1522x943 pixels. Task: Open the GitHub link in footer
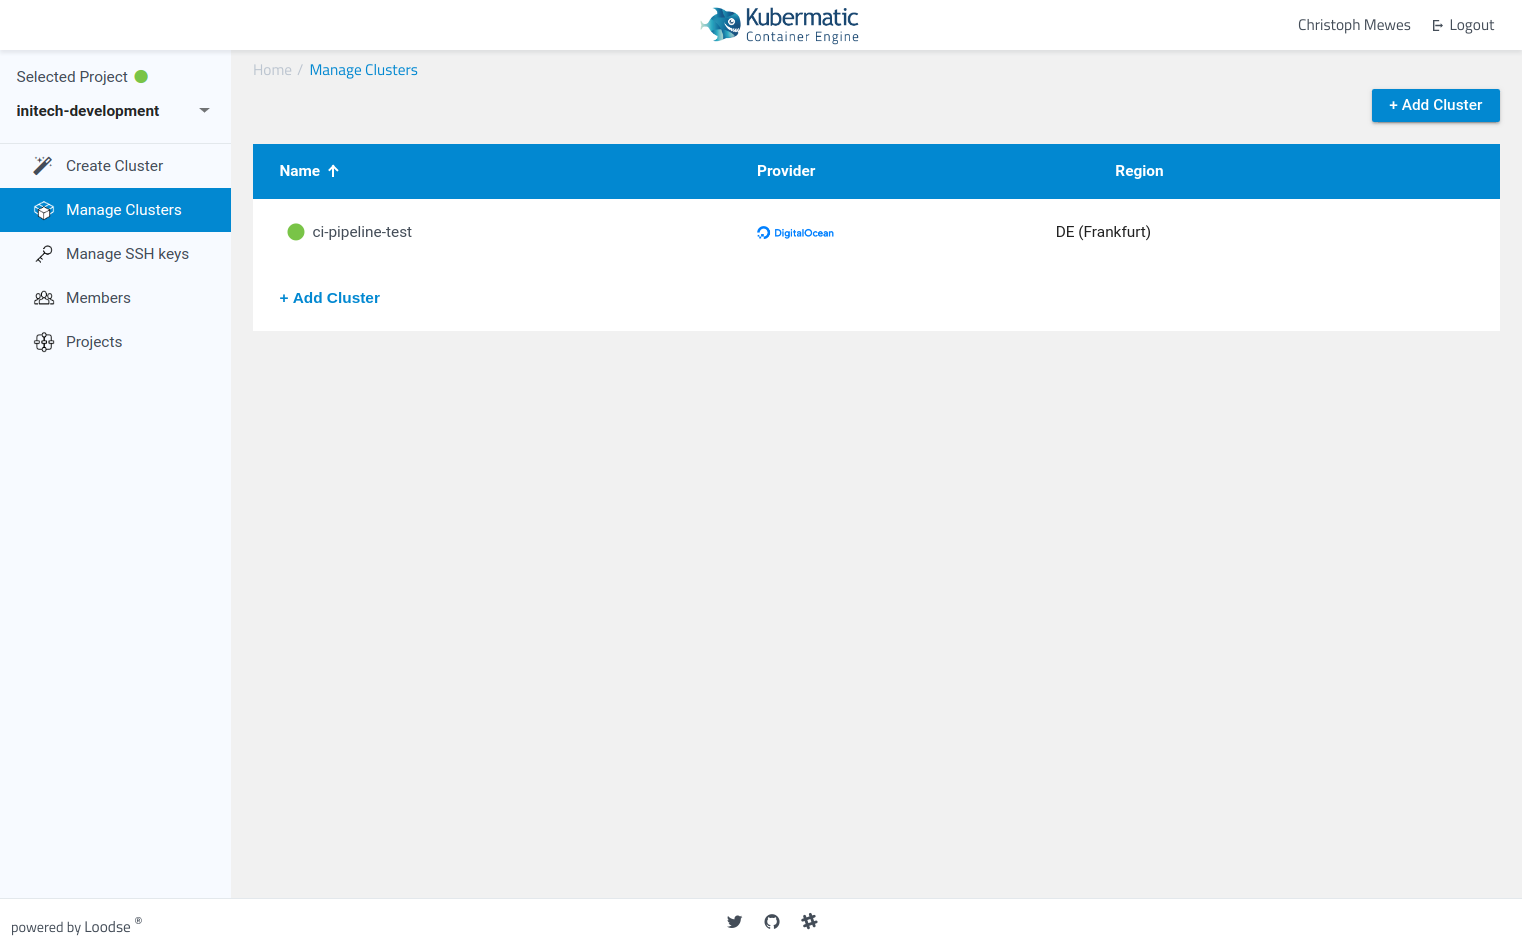pyautogui.click(x=772, y=922)
